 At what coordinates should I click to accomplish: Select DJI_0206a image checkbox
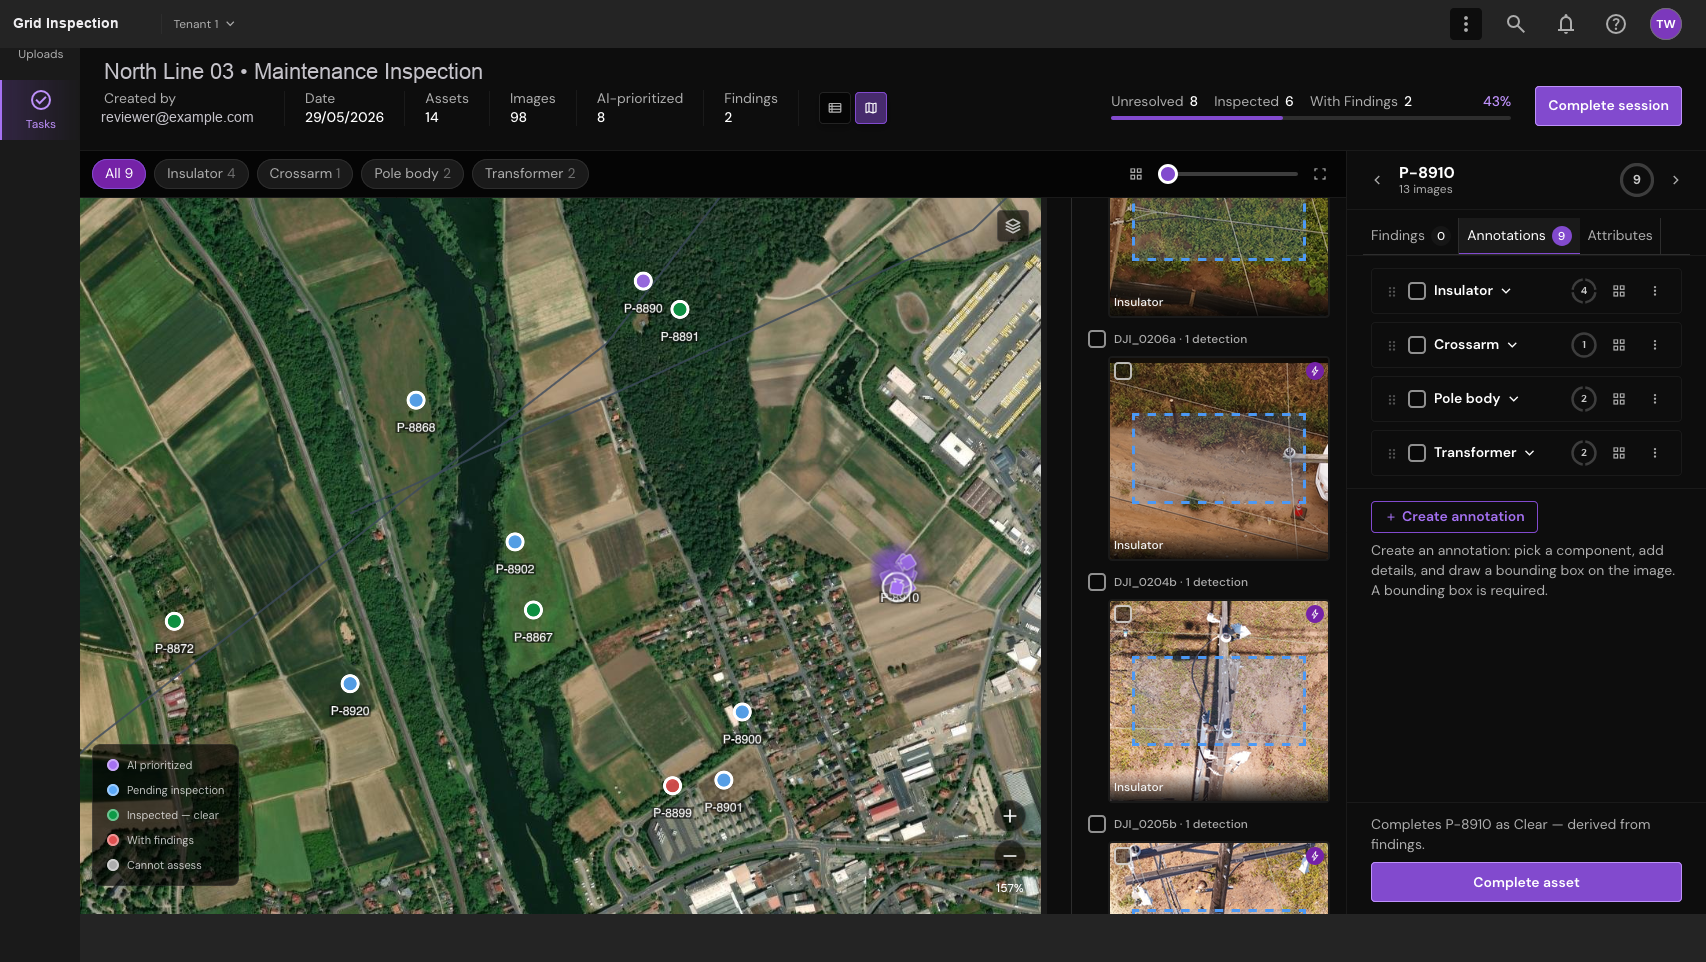[1096, 339]
